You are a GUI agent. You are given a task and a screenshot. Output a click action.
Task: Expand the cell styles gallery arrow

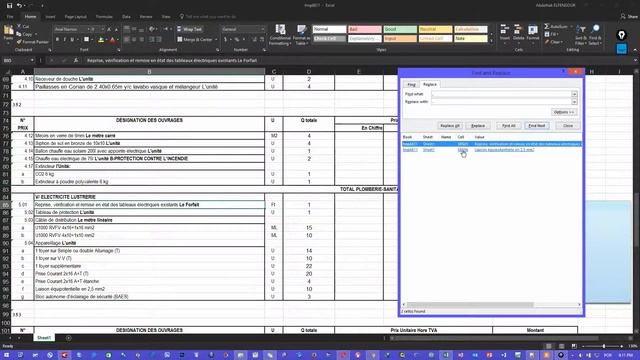(x=491, y=41)
